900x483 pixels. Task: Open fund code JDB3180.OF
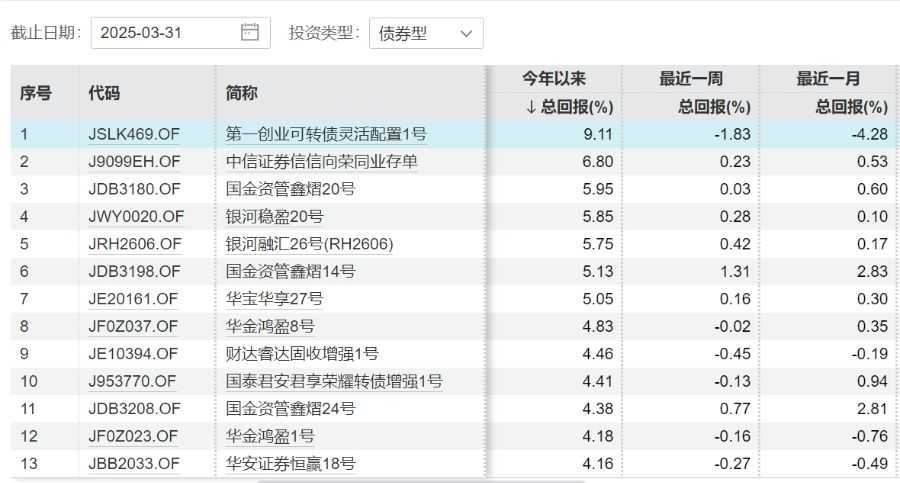pyautogui.click(x=134, y=189)
